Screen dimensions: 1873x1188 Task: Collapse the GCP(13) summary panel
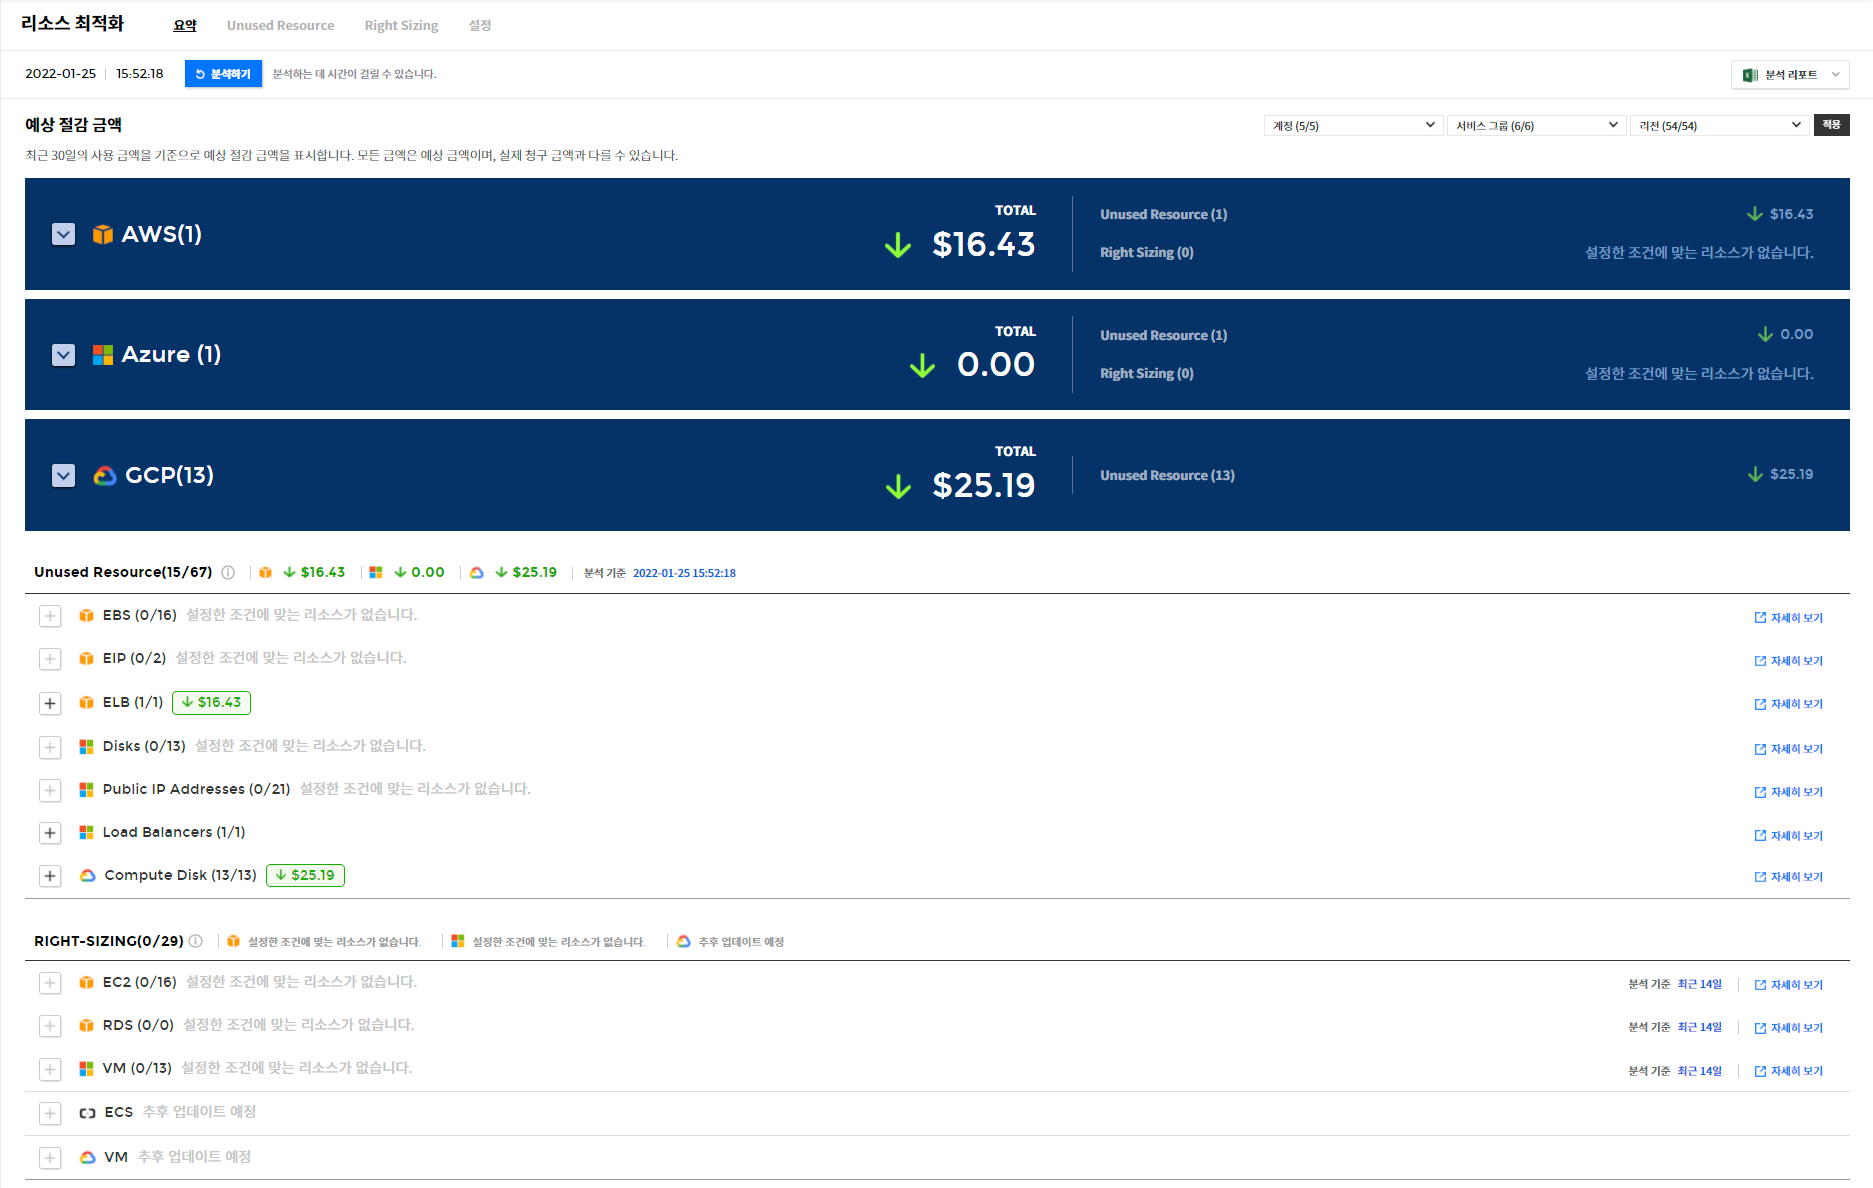(63, 476)
